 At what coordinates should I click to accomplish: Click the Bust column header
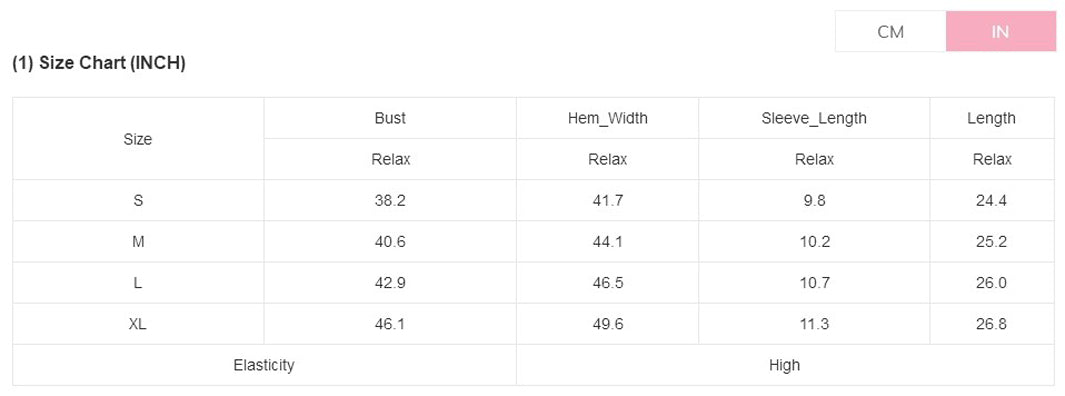(x=390, y=118)
